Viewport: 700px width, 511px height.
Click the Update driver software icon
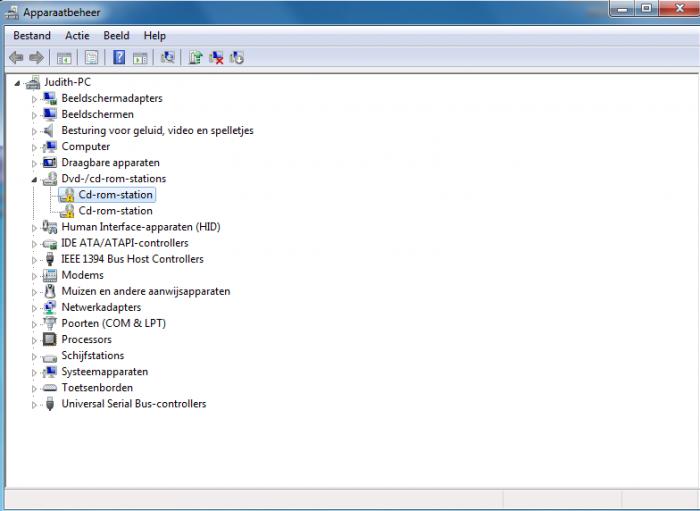point(195,58)
